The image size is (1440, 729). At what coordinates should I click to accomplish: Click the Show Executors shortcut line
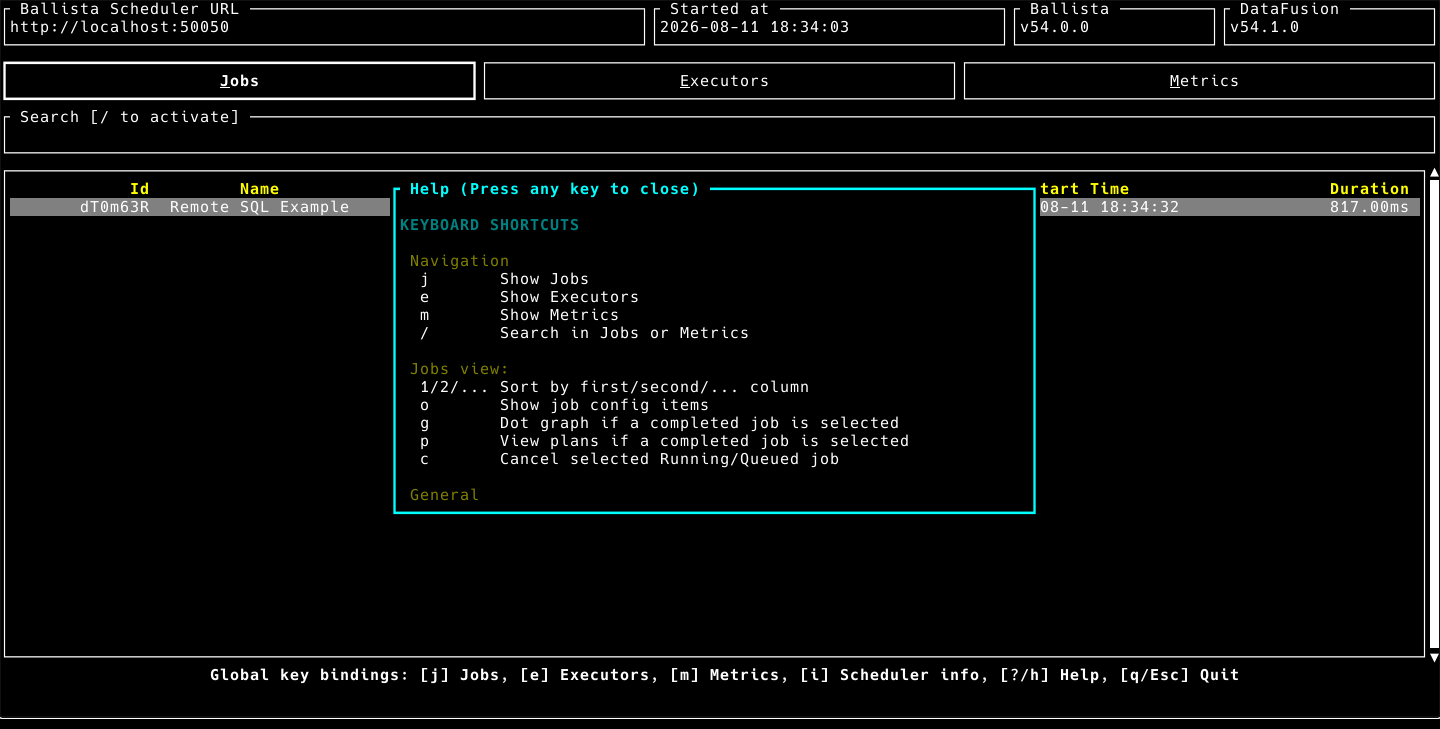[x=530, y=297]
